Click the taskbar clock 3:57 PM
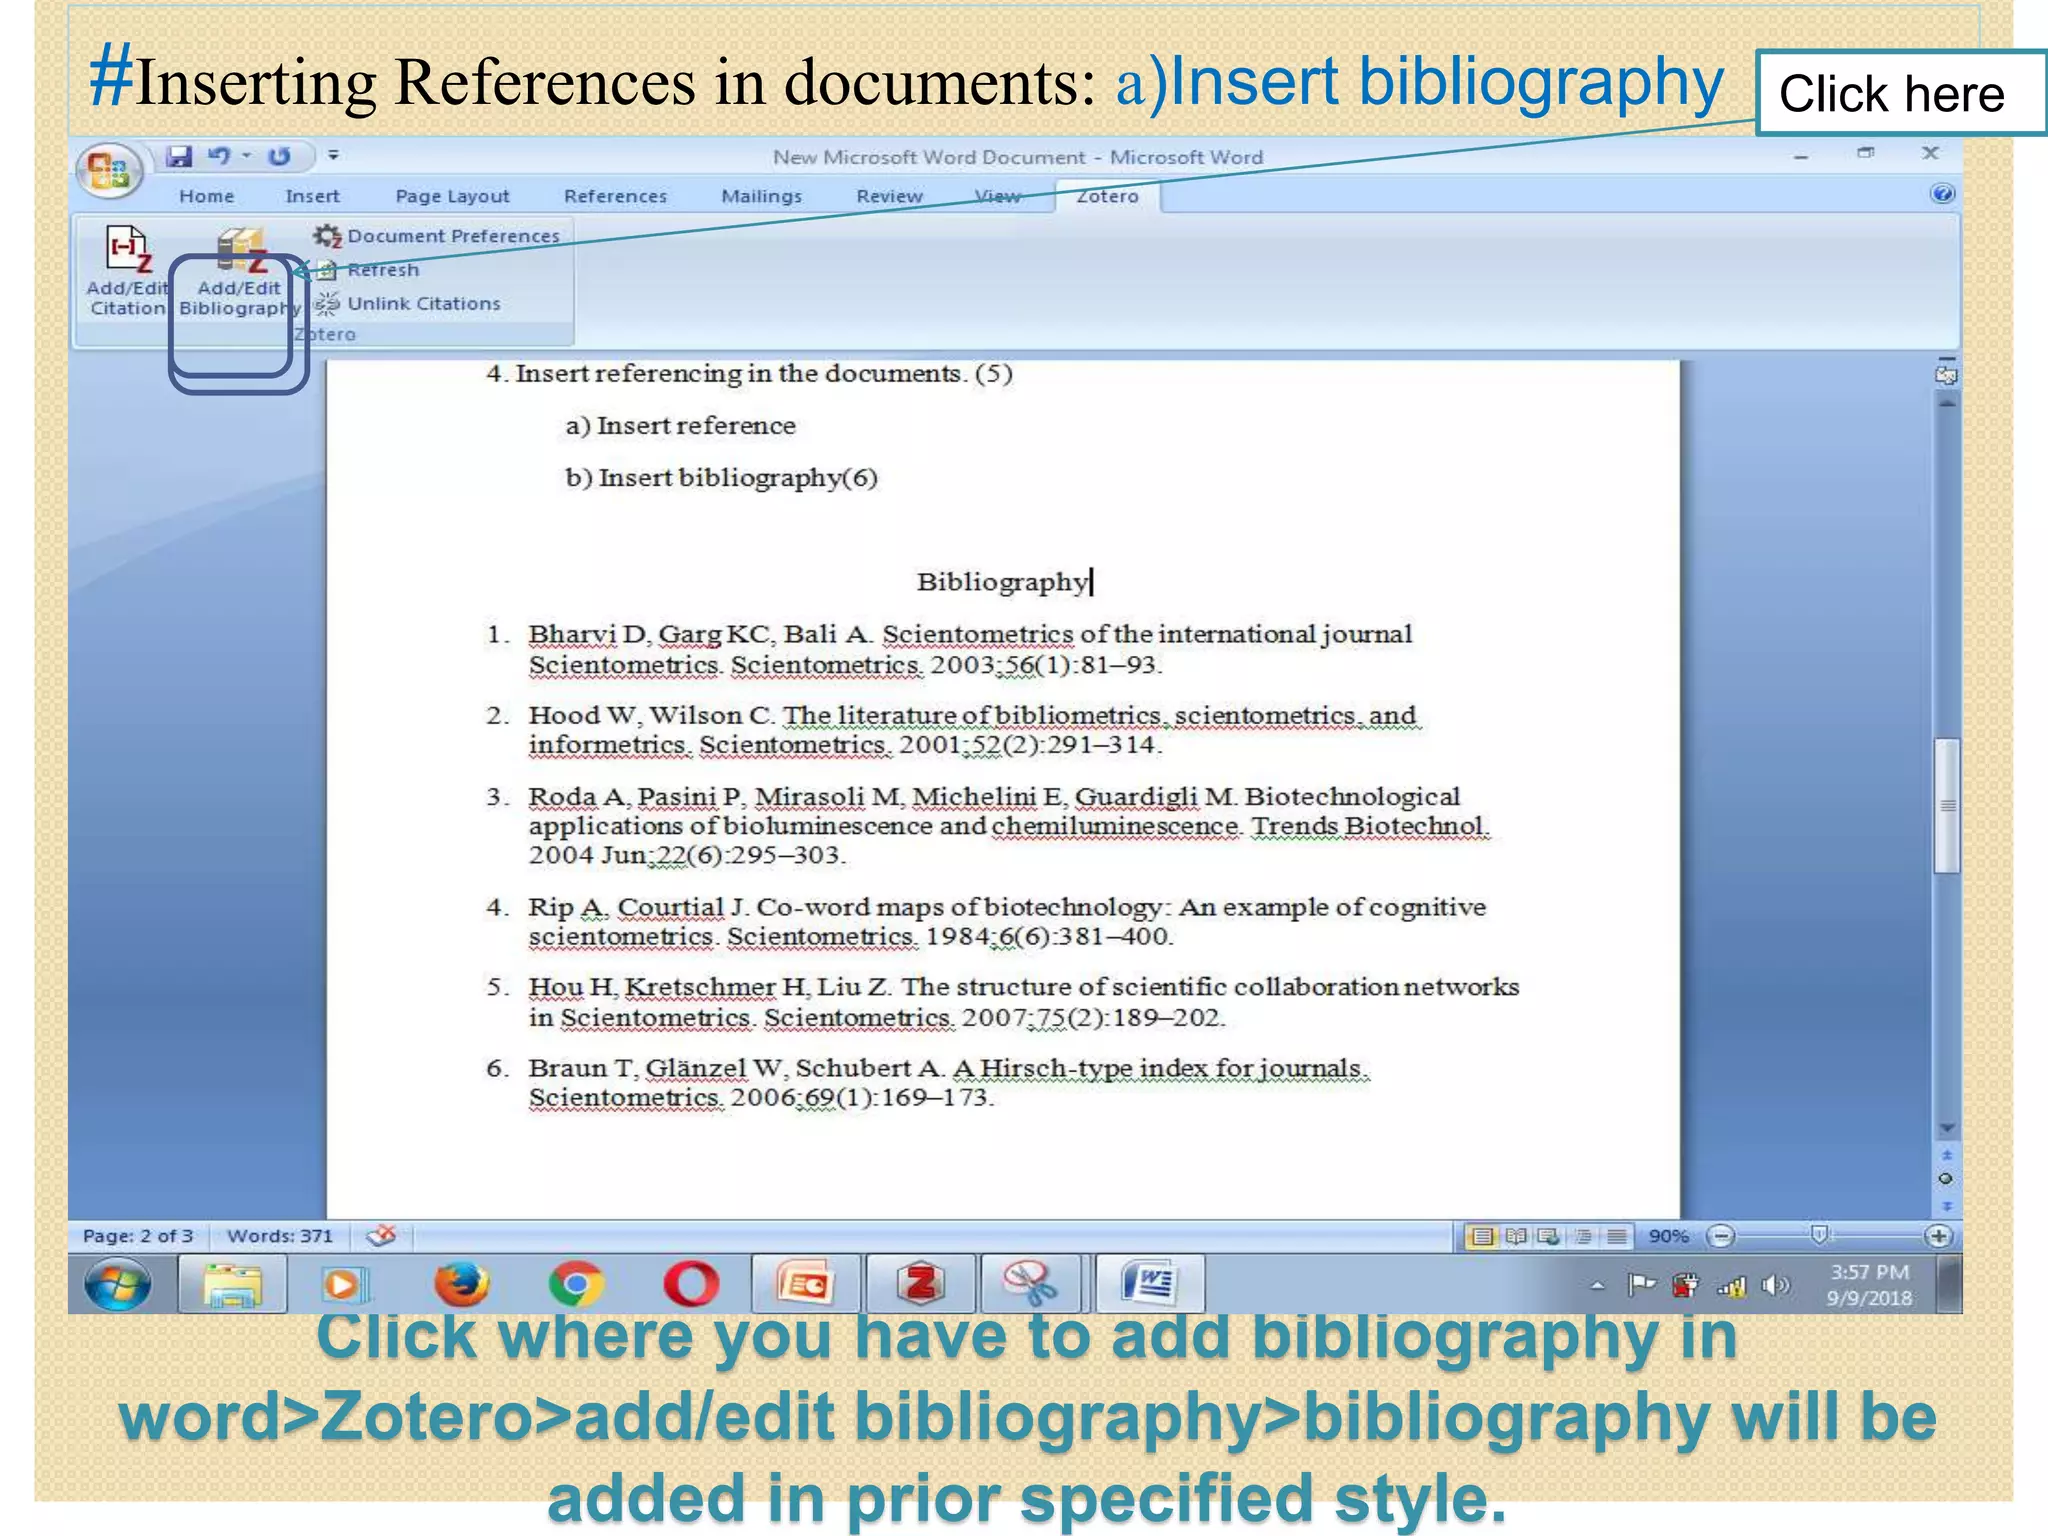Image resolution: width=2048 pixels, height=1536 pixels. coord(1869,1285)
